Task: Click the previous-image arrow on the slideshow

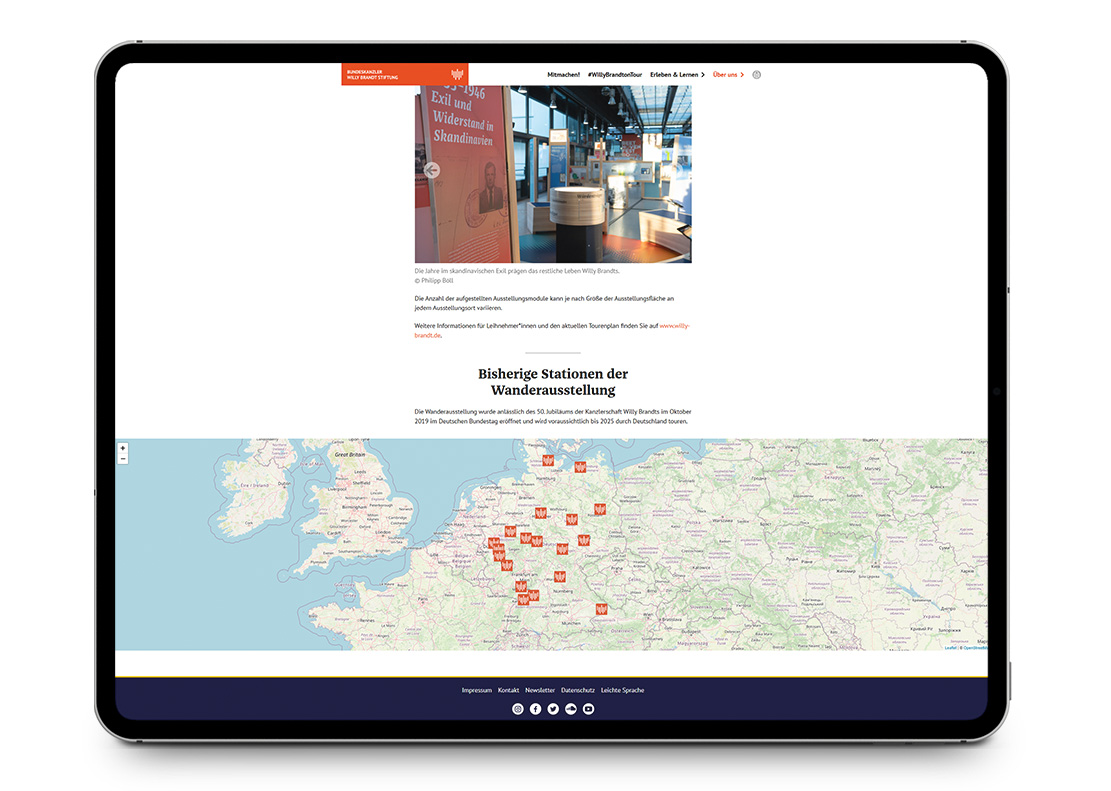Action: [x=431, y=170]
